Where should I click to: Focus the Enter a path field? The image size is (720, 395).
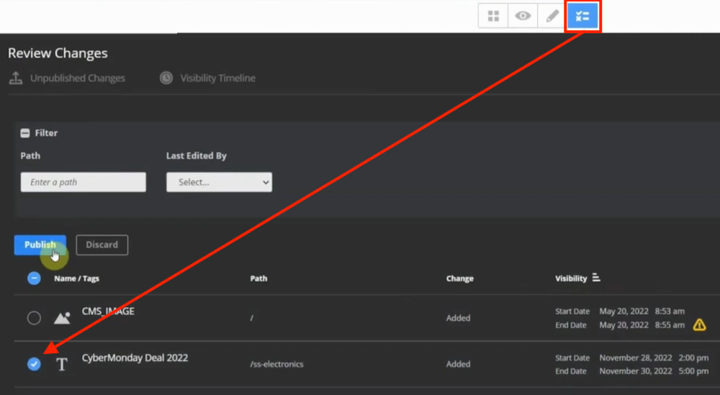(83, 182)
